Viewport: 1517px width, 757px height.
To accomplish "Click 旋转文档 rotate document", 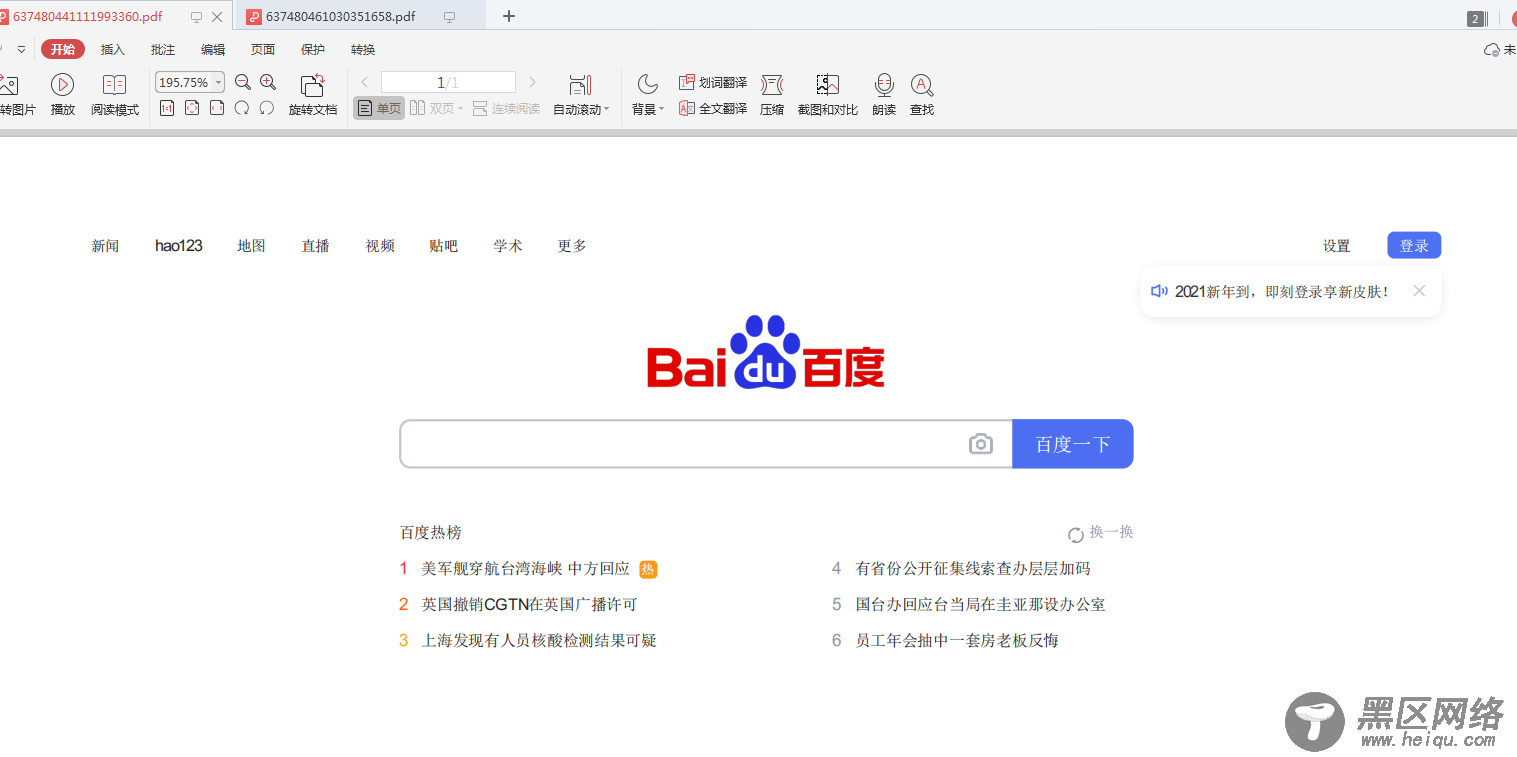I will (x=313, y=95).
